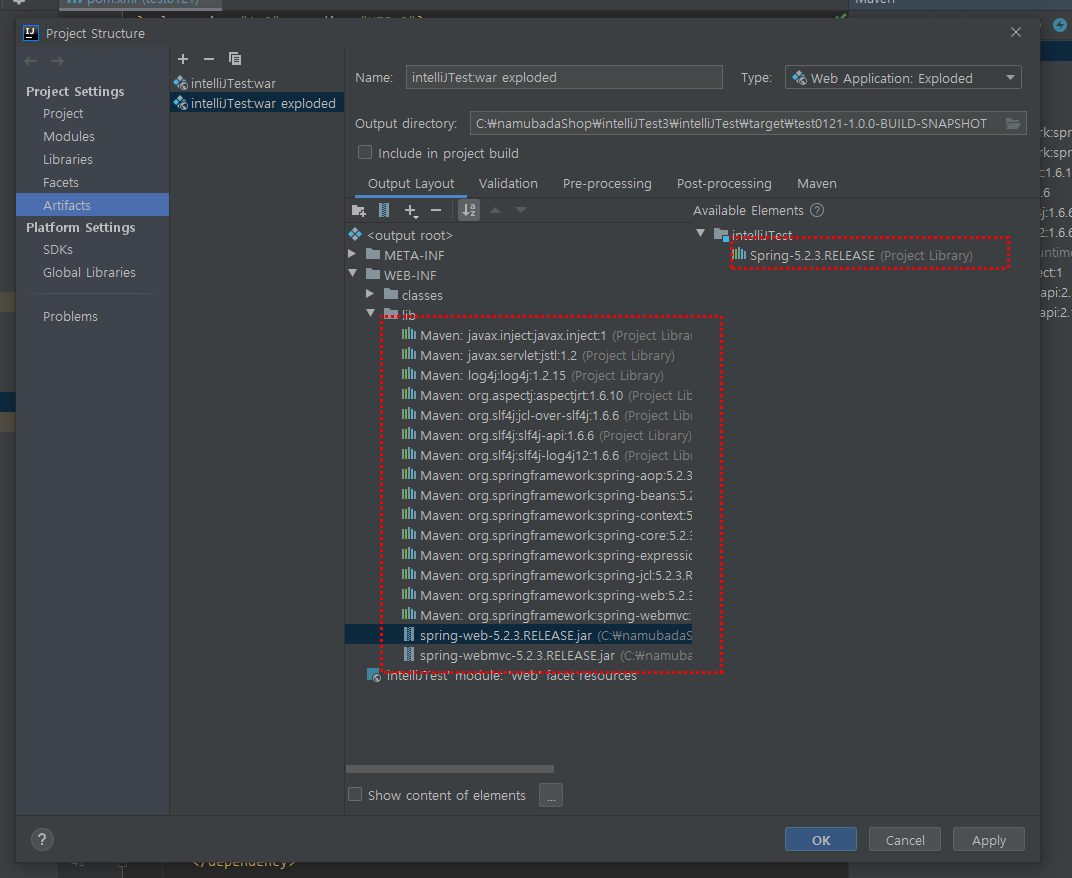Browse for the output directory folder
The image size is (1072, 878).
1013,124
